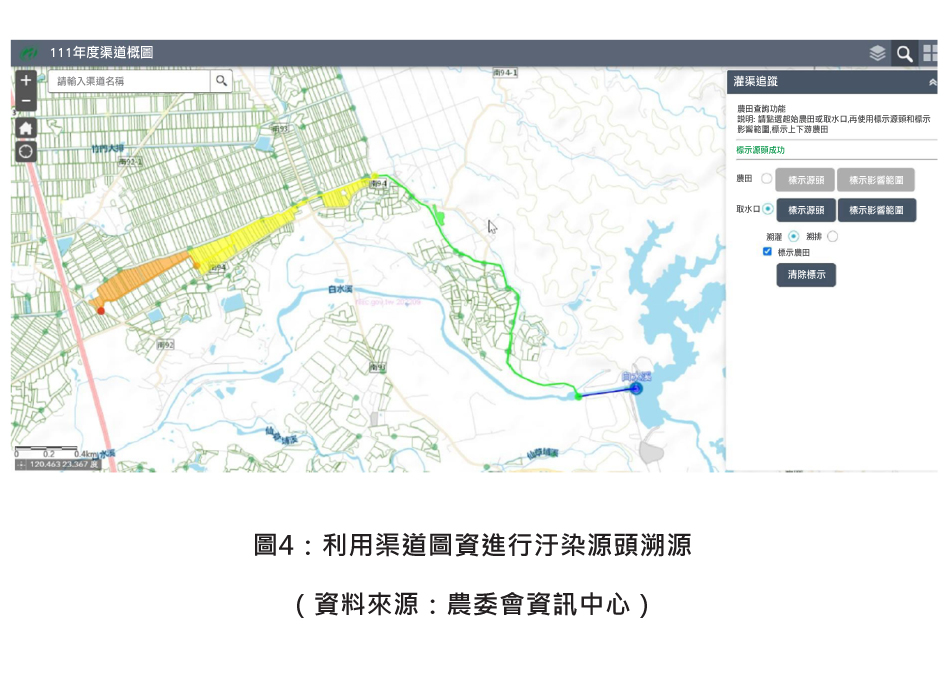945x681 pixels.
Task: Open the layers icon in the top toolbar
Action: pos(879,53)
